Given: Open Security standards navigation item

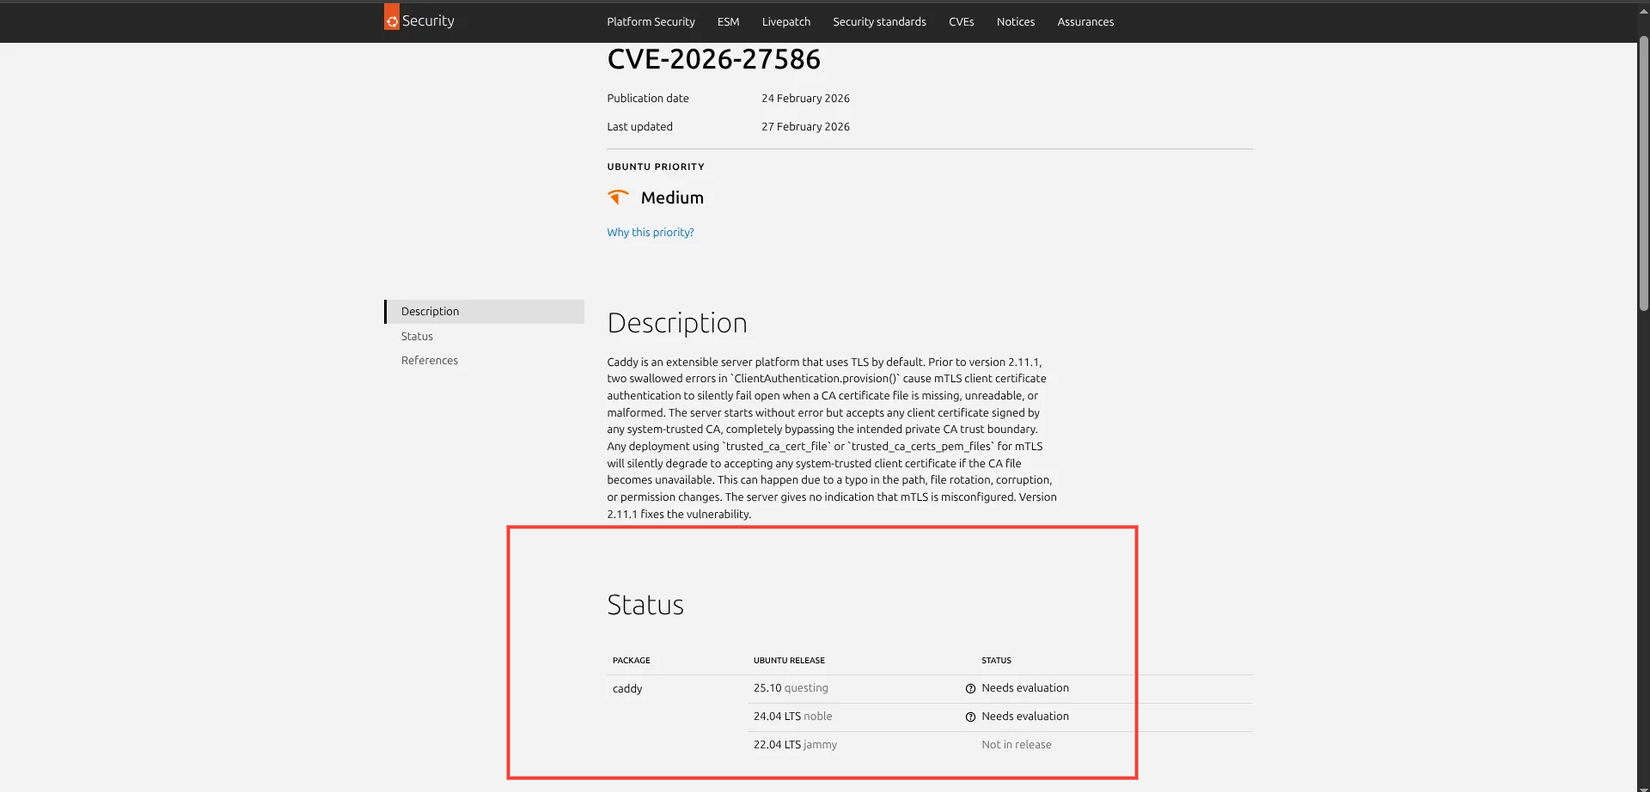Looking at the screenshot, I should (x=879, y=21).
